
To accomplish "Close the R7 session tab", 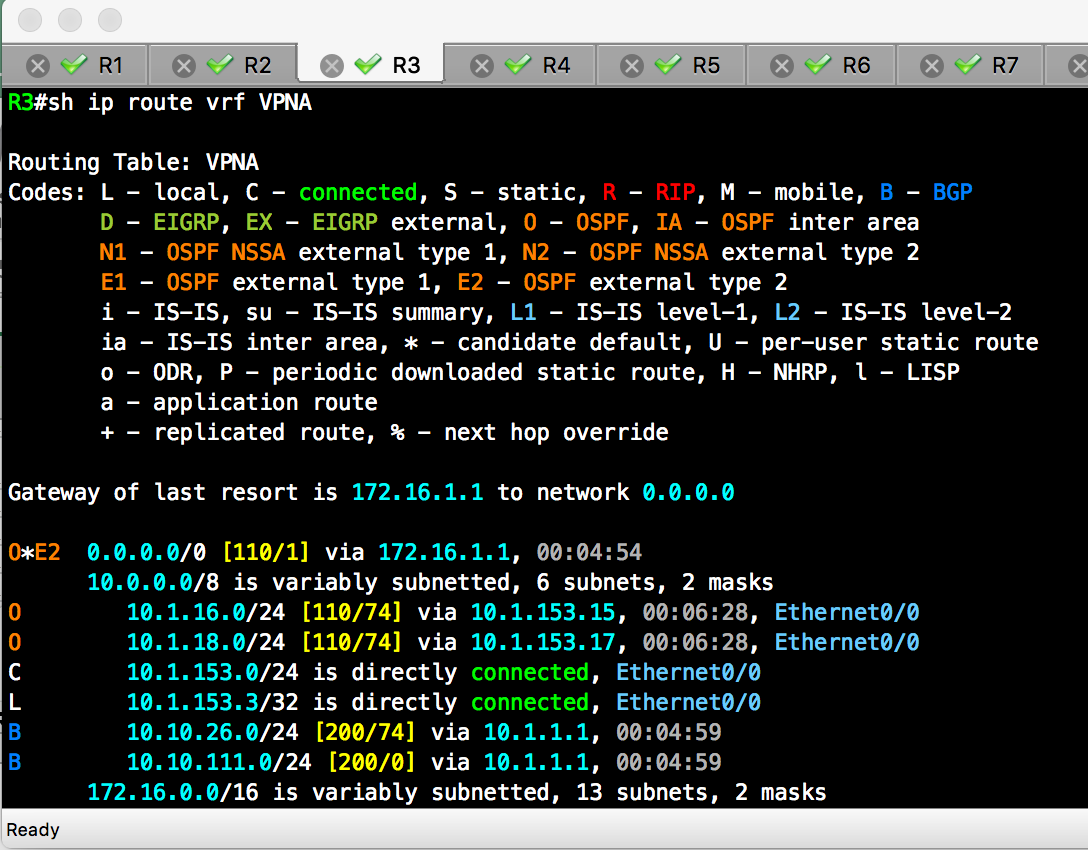I will (x=932, y=66).
